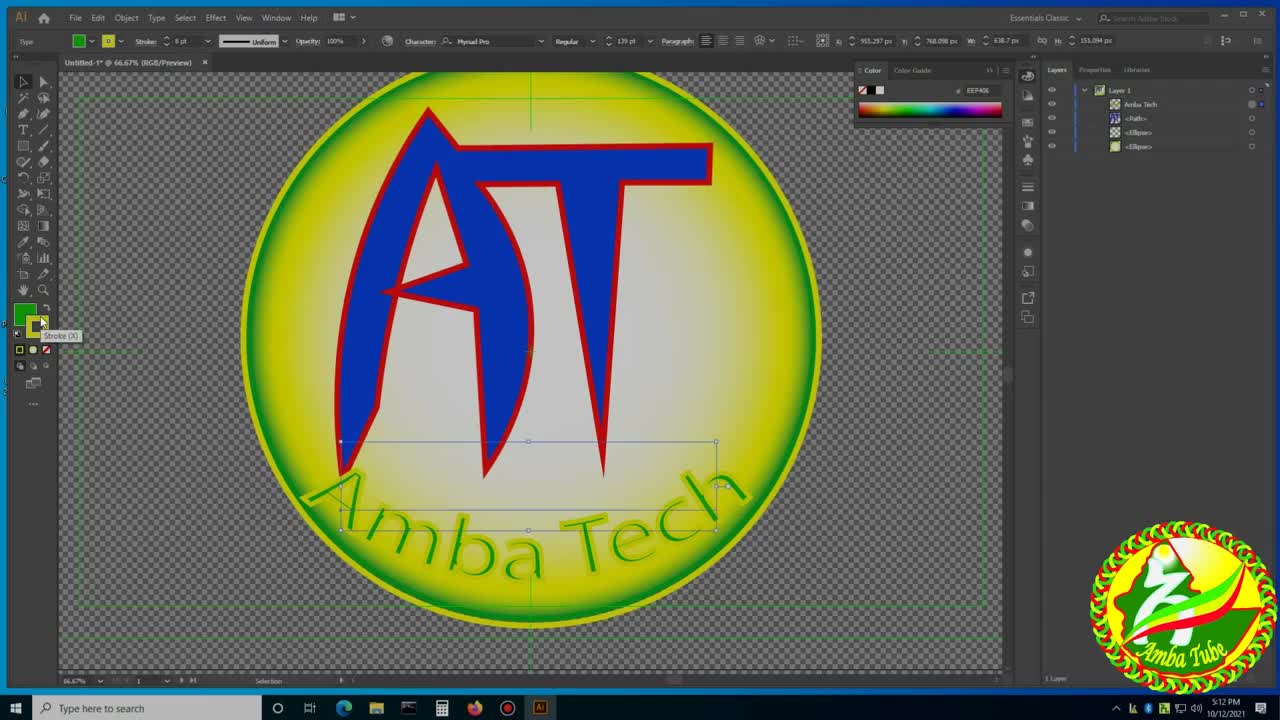Click the Default Fill and Stroke icon
Viewport: 1280px width, 720px height.
18,334
